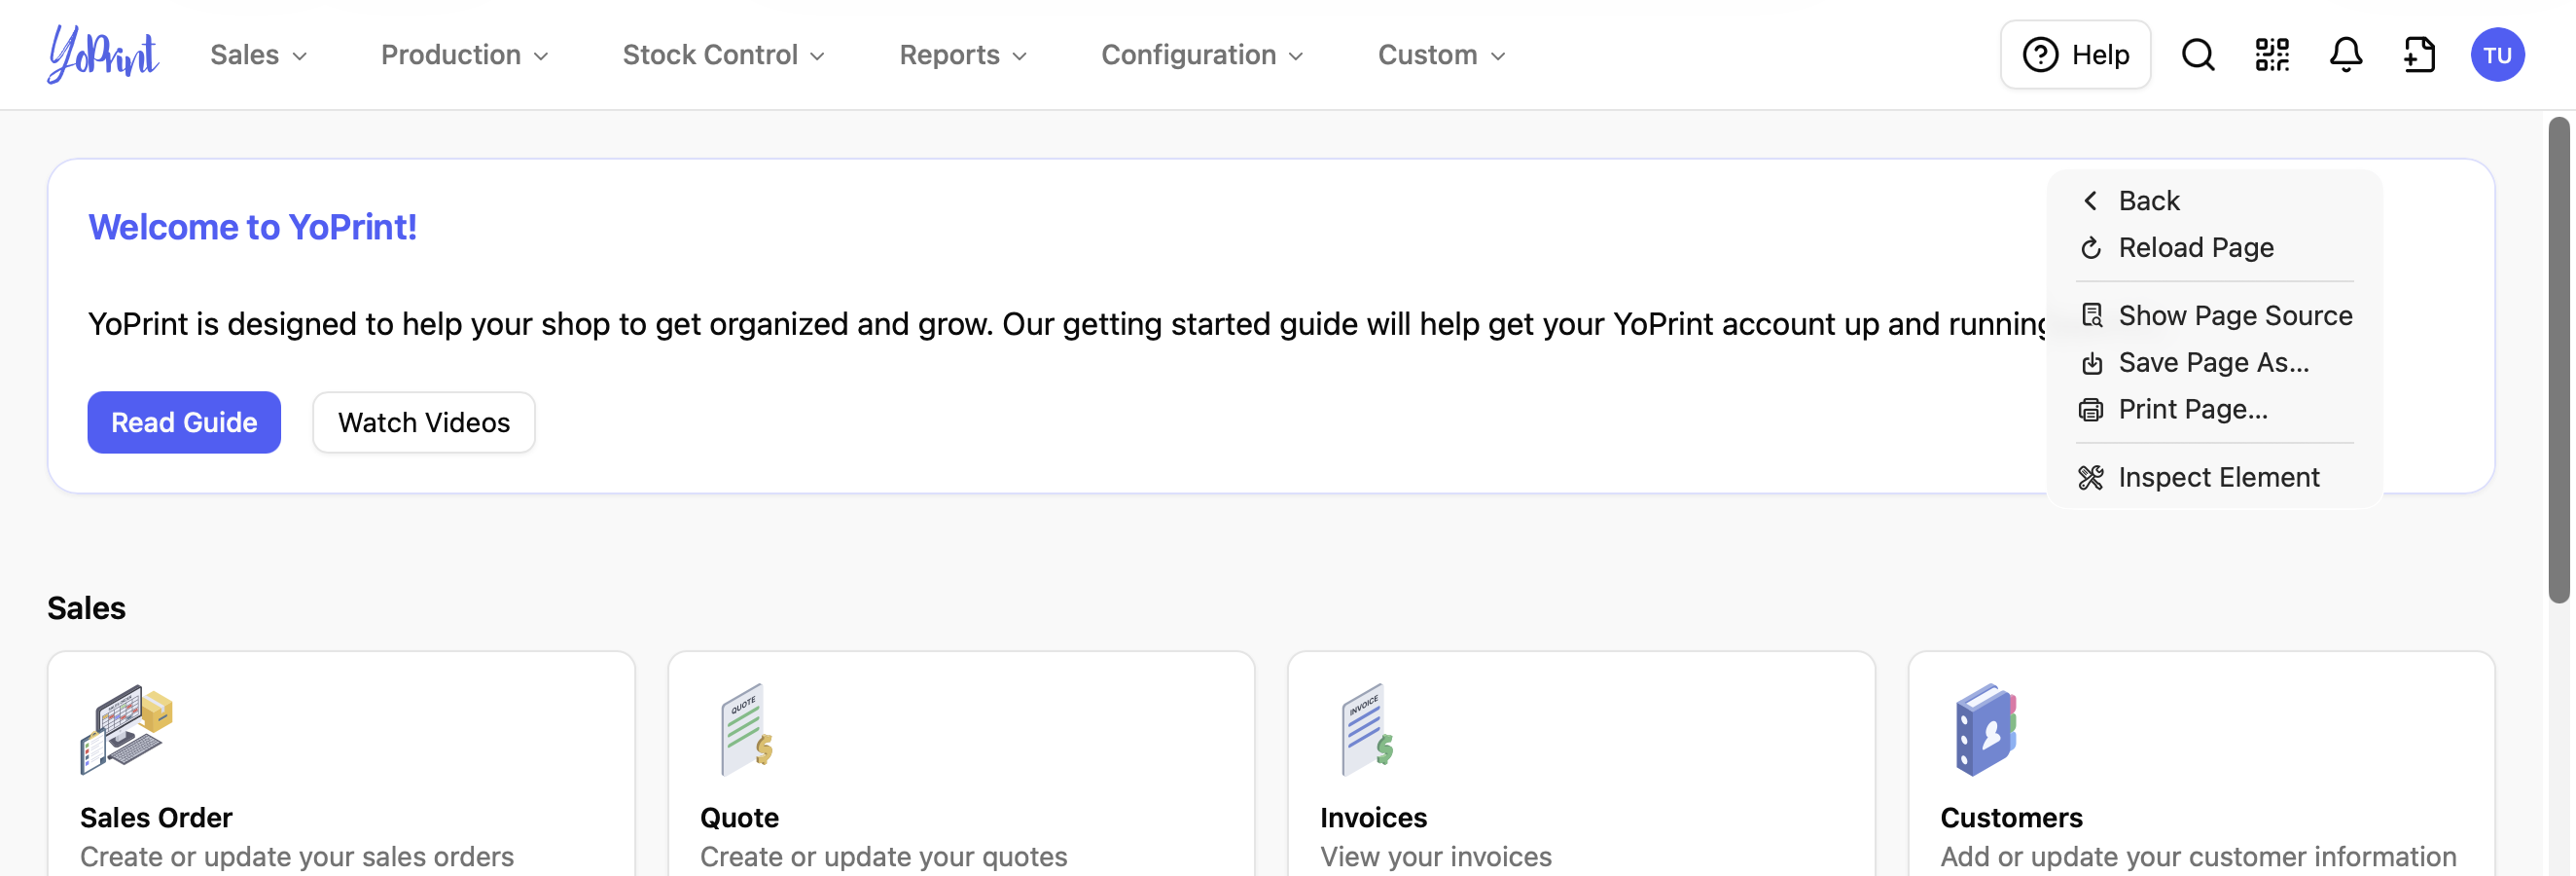Click the Quote document icon

click(x=748, y=730)
